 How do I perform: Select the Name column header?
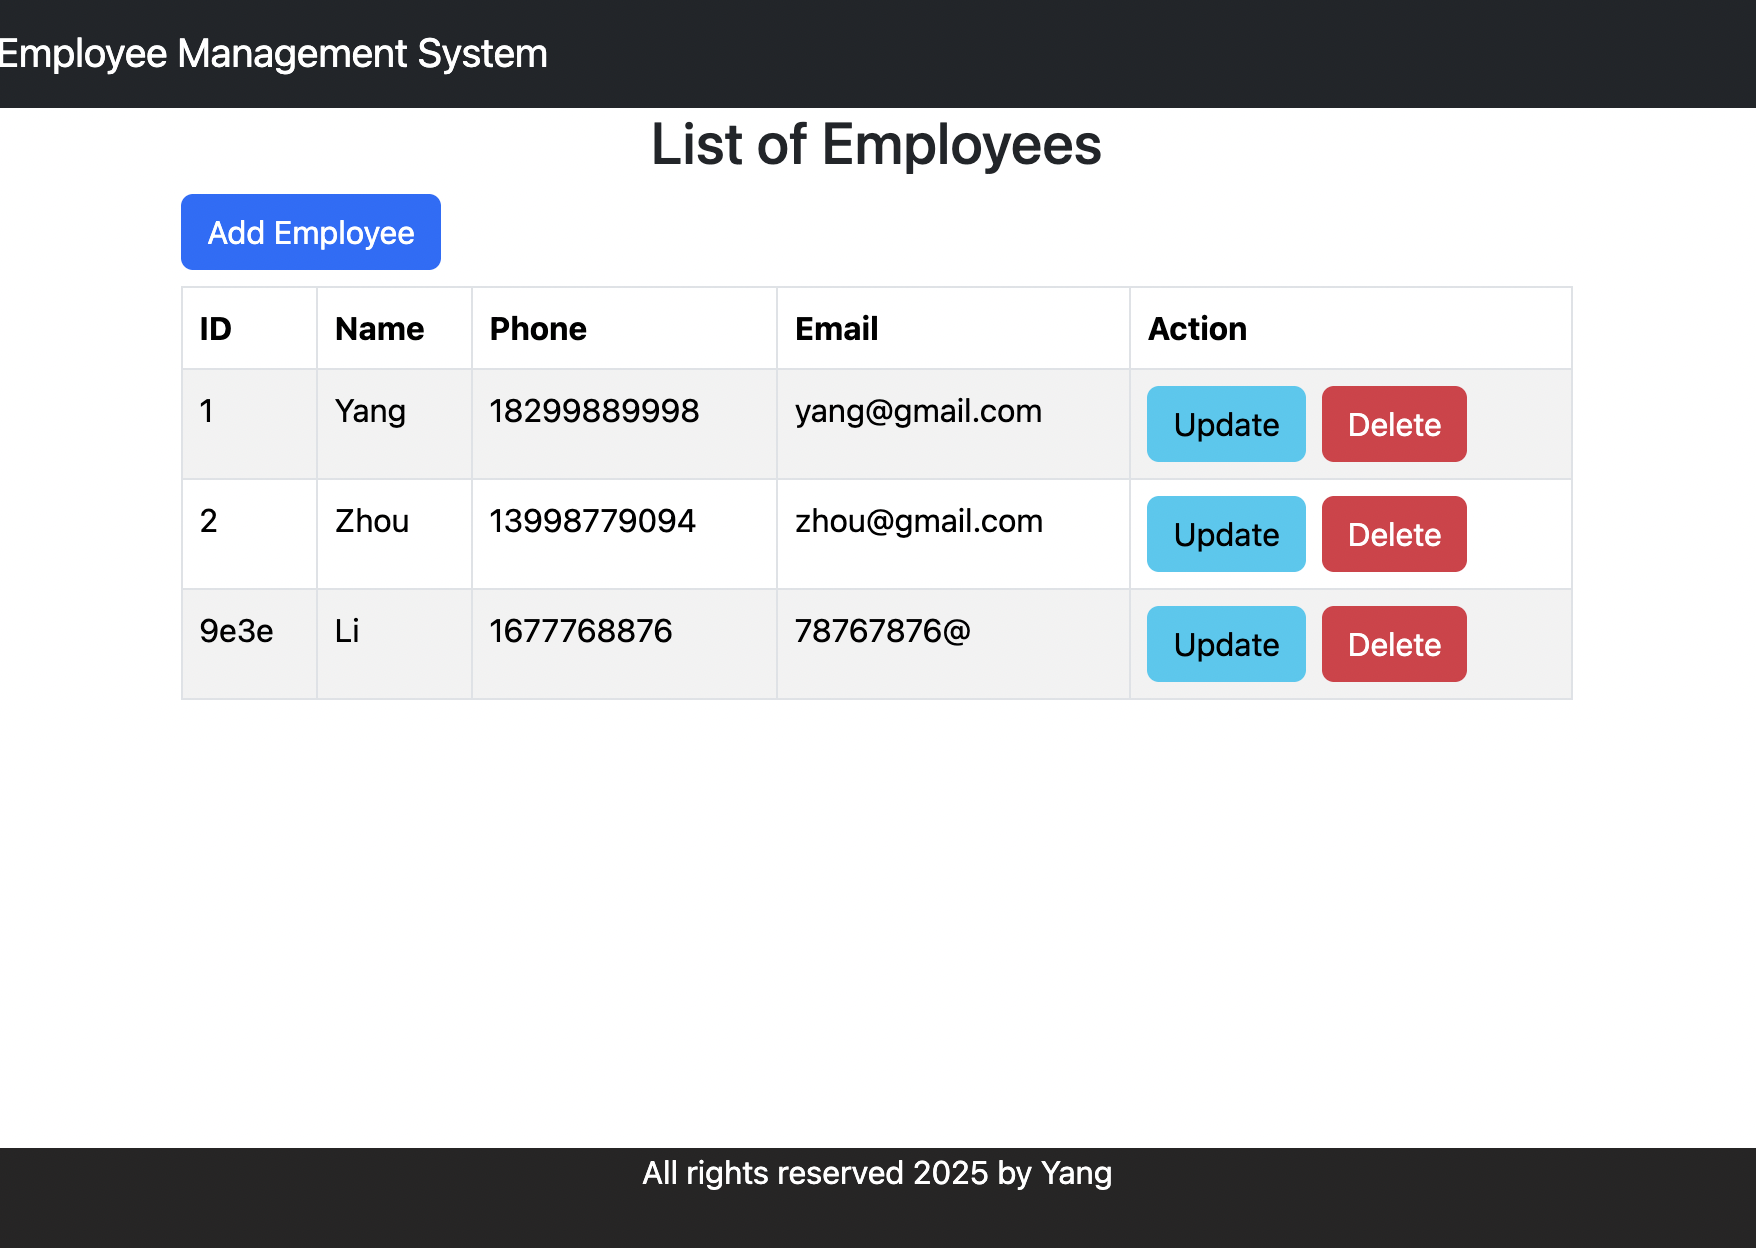tap(379, 329)
